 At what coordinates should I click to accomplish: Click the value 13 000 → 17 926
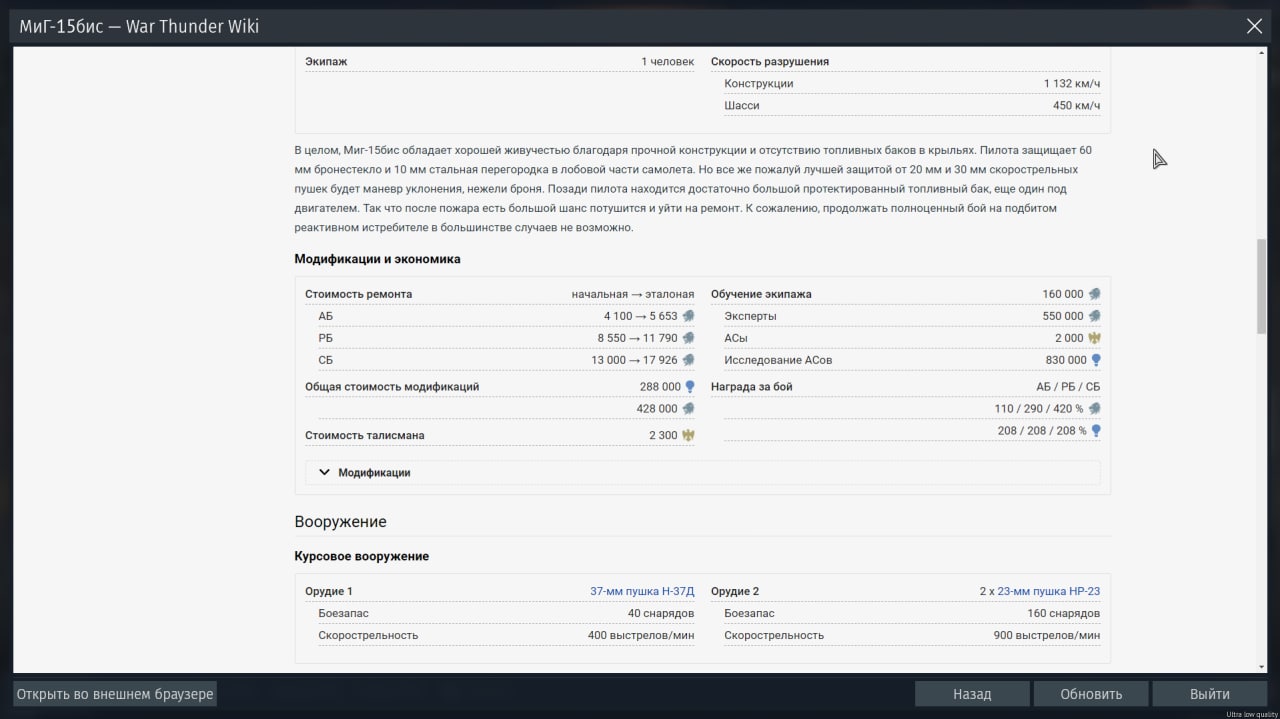tap(634, 360)
